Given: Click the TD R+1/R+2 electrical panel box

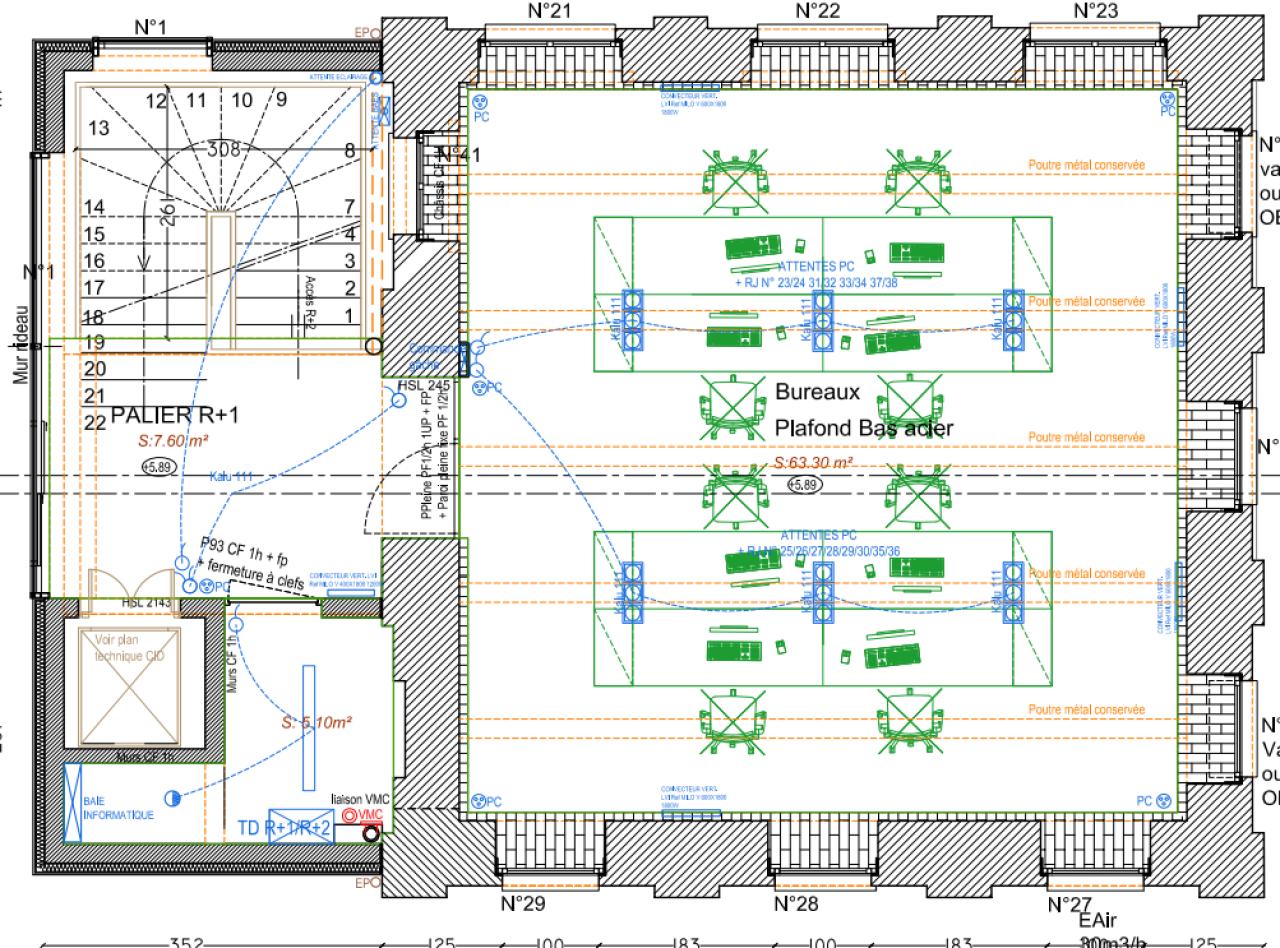Looking at the screenshot, I should (x=299, y=826).
